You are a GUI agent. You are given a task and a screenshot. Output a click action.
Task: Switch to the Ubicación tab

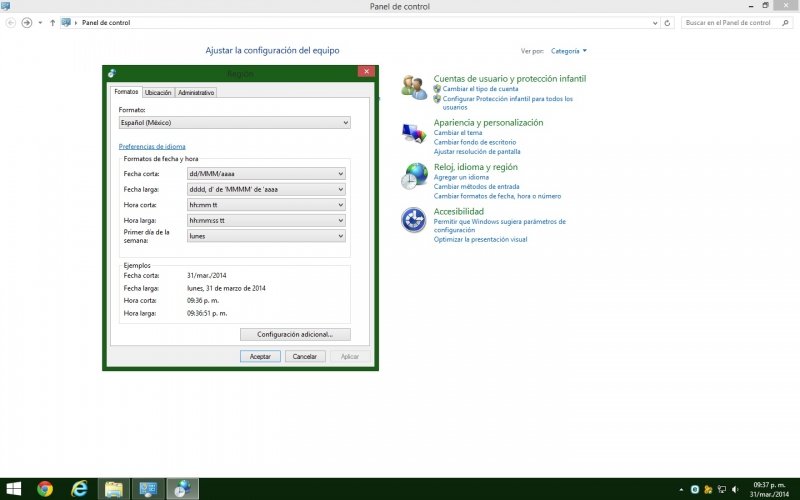click(x=158, y=92)
